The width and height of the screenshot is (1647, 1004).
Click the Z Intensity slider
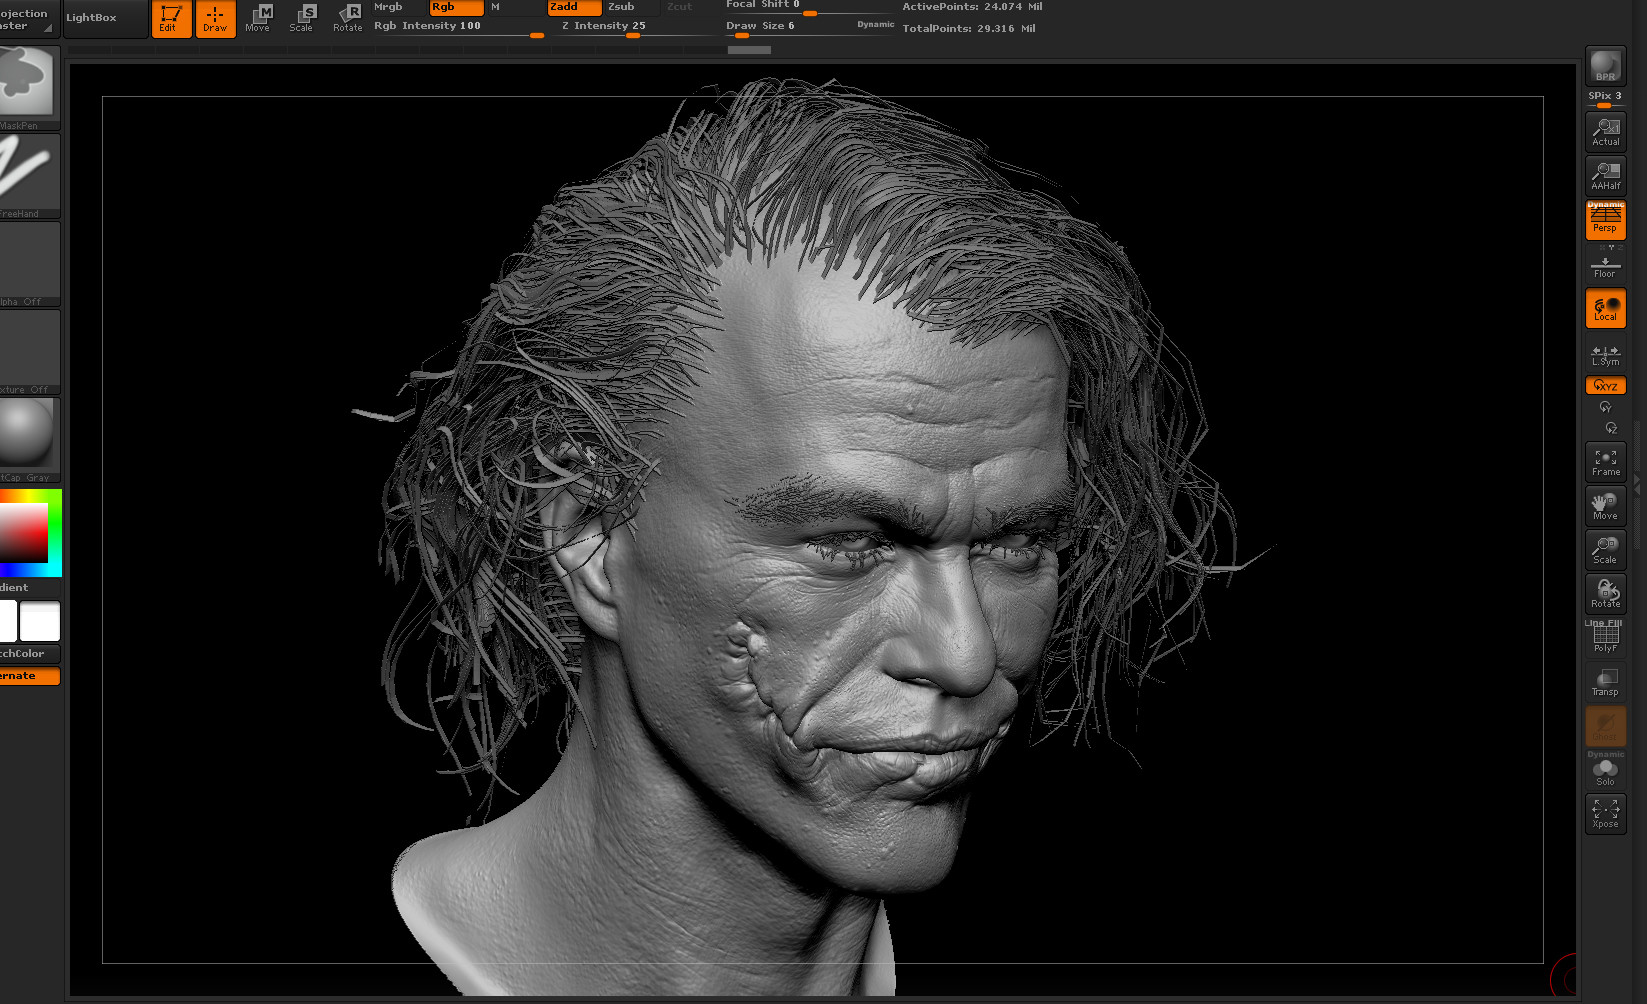pos(636,28)
